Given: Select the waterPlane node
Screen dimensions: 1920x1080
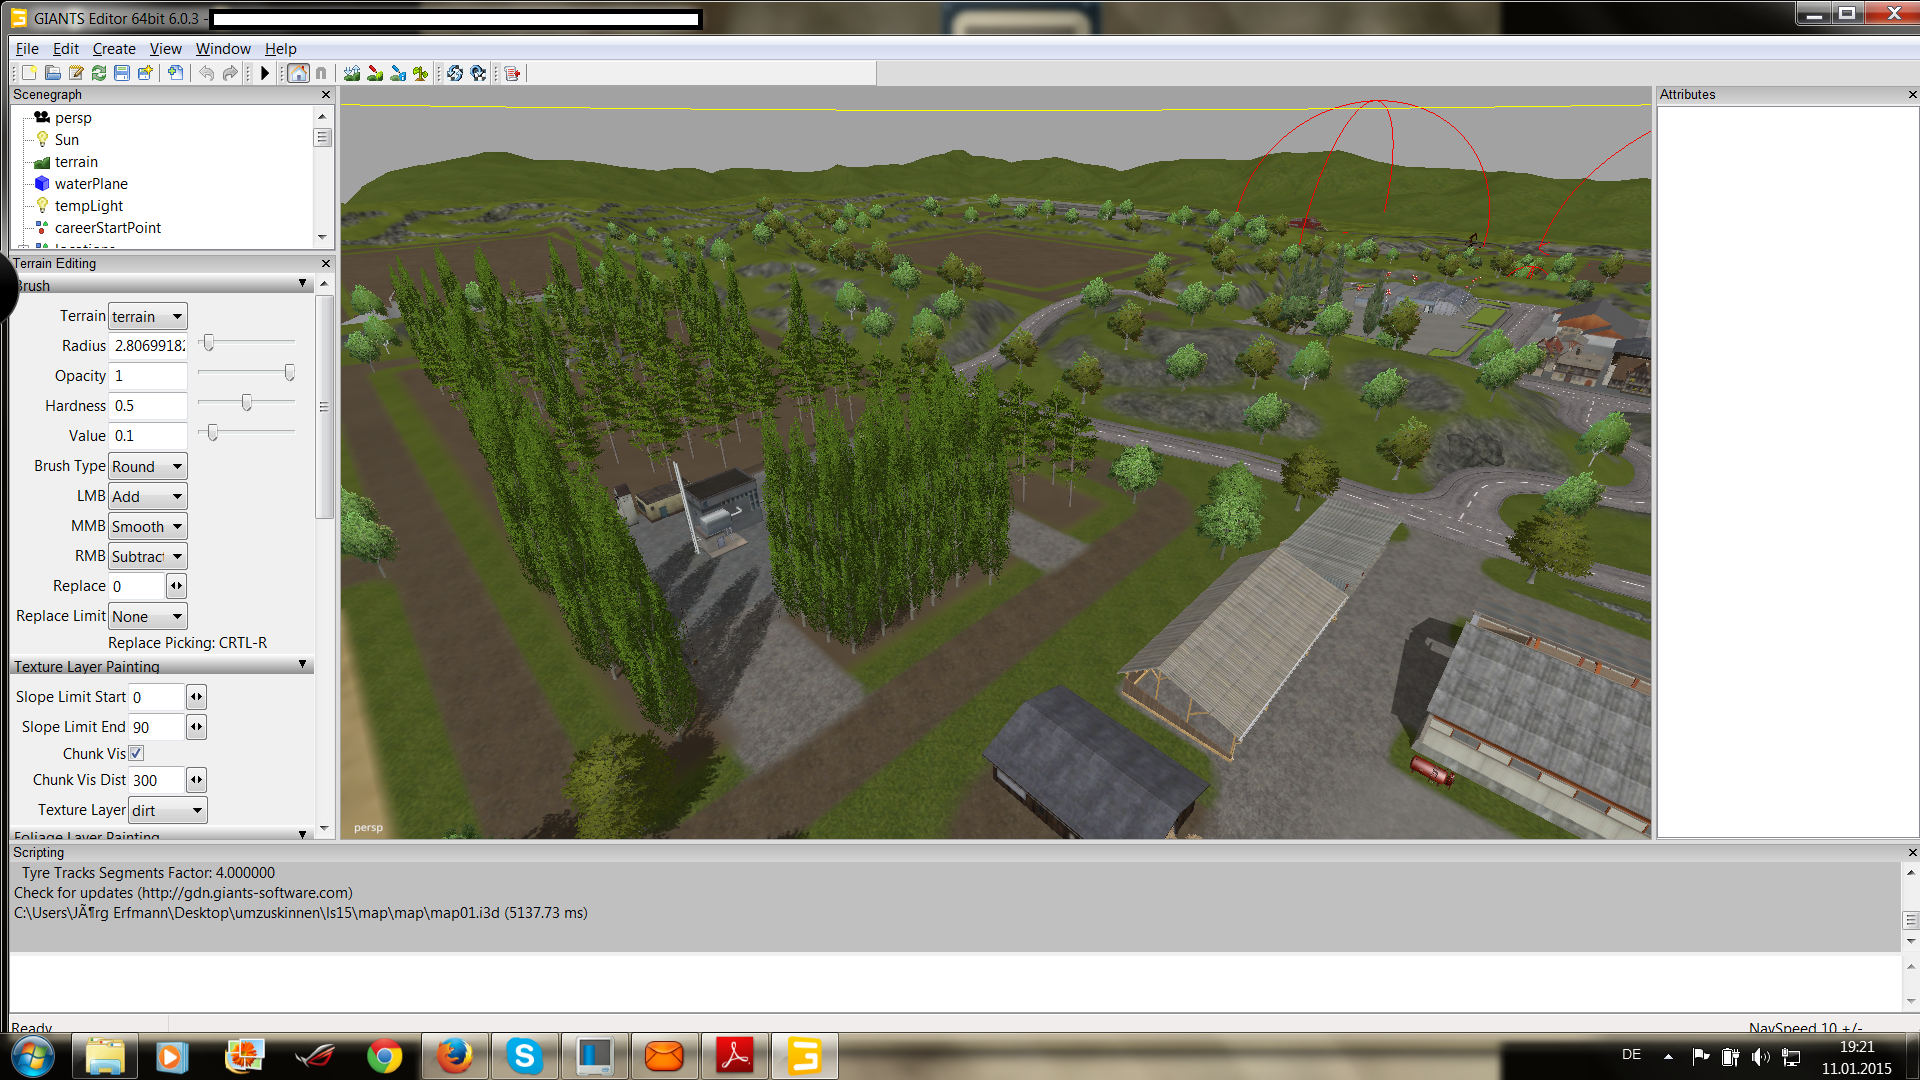Looking at the screenshot, I should tap(91, 184).
